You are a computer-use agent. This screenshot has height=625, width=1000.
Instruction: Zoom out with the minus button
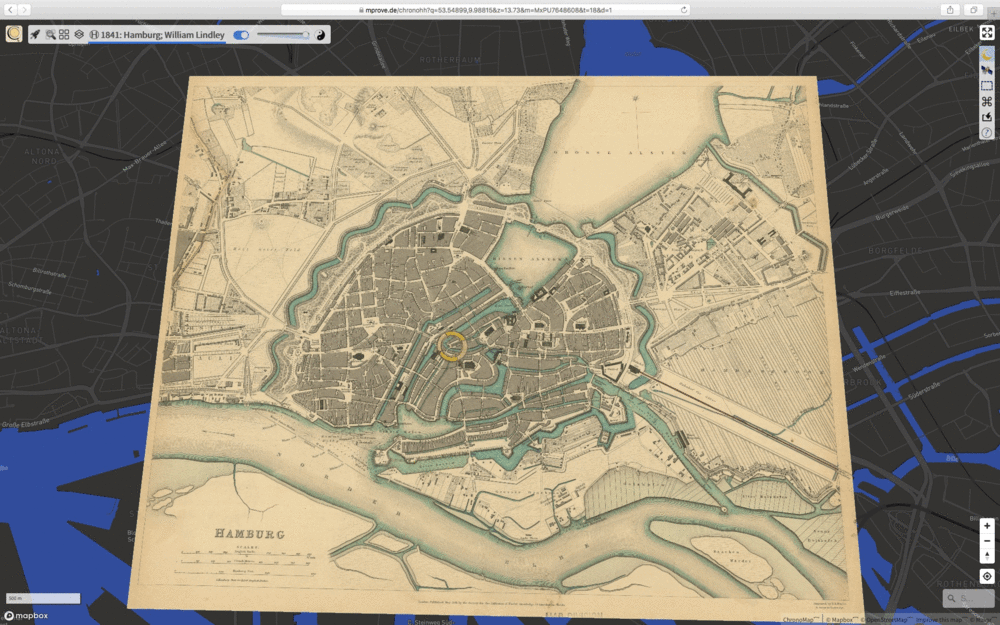(x=987, y=541)
